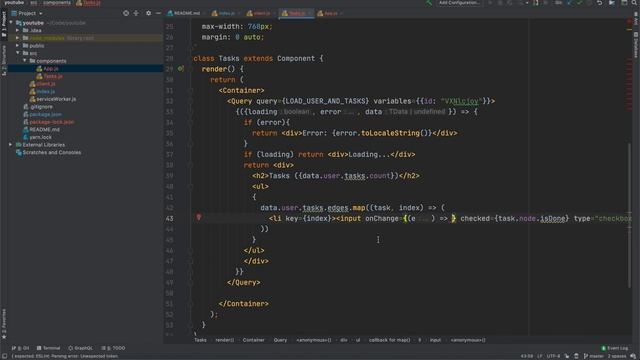Click the '2 spaces' indent setting in the status bar
The image size is (640, 360).
click(616, 356)
